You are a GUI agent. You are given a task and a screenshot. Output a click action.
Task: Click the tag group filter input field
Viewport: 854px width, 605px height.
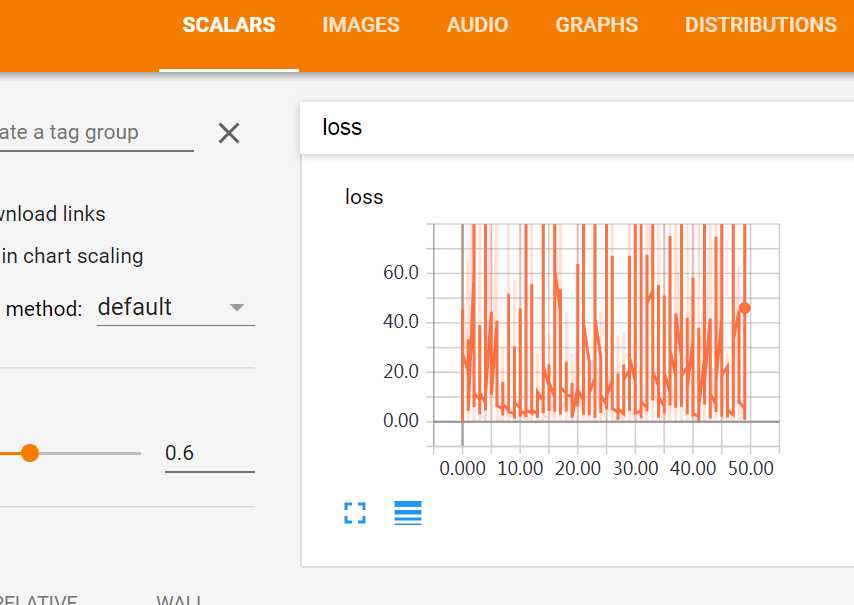(x=96, y=133)
